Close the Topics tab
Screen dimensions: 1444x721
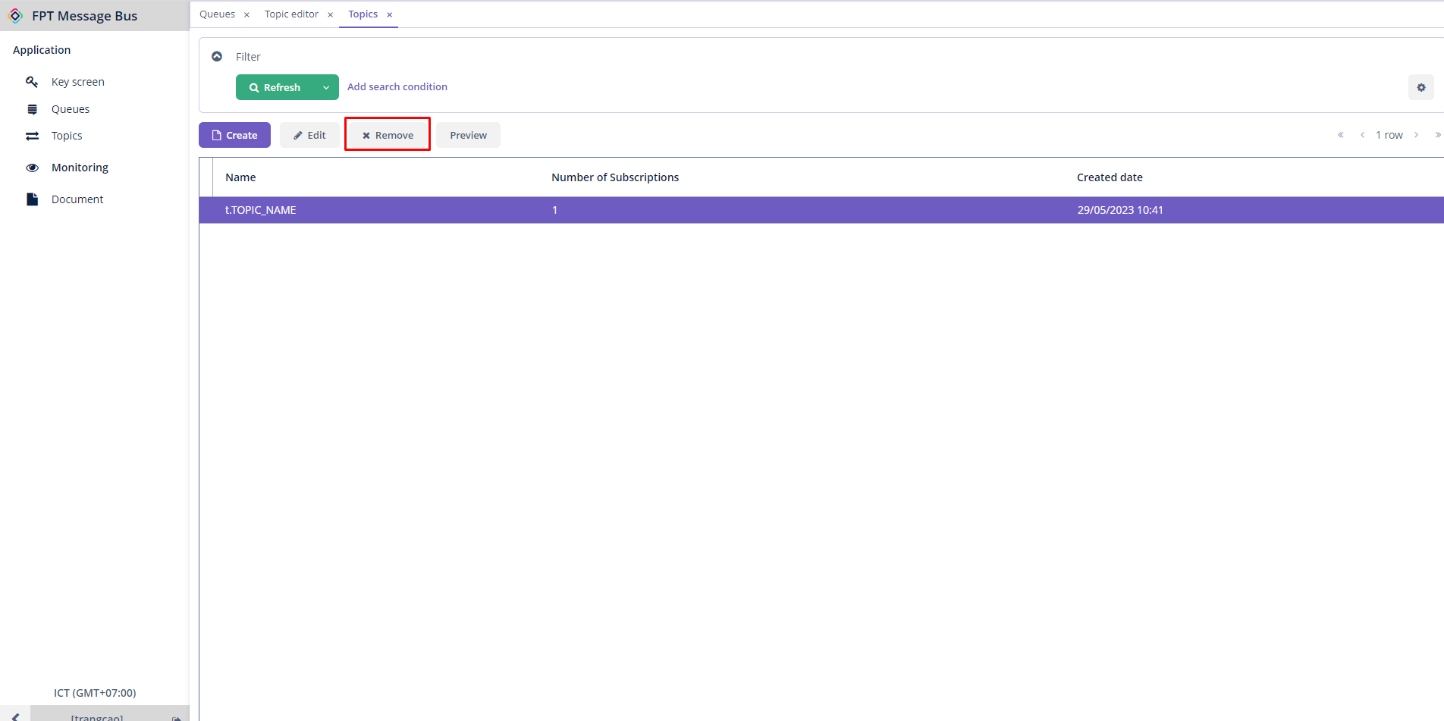click(x=390, y=15)
